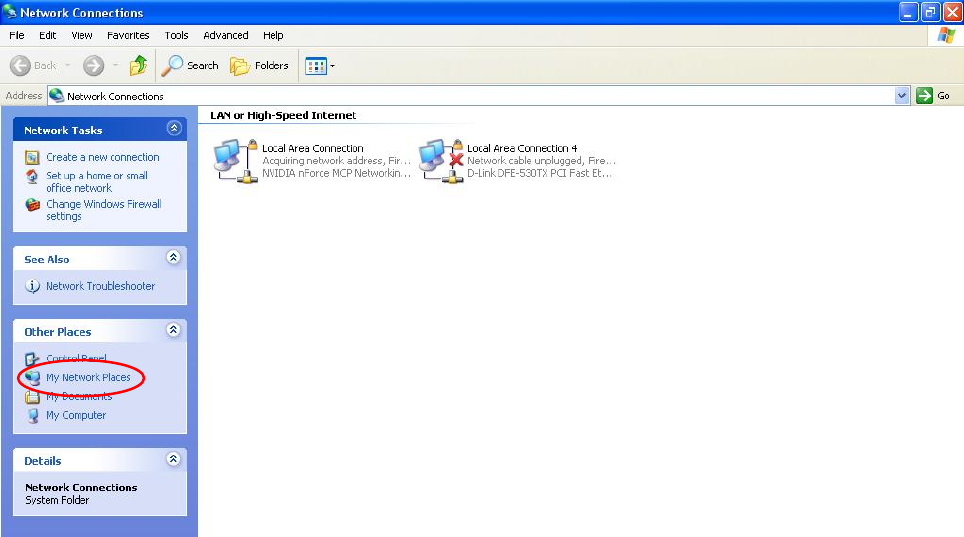Toggle the Folders pane button
Viewport: 964px width, 537px height.
tap(259, 65)
